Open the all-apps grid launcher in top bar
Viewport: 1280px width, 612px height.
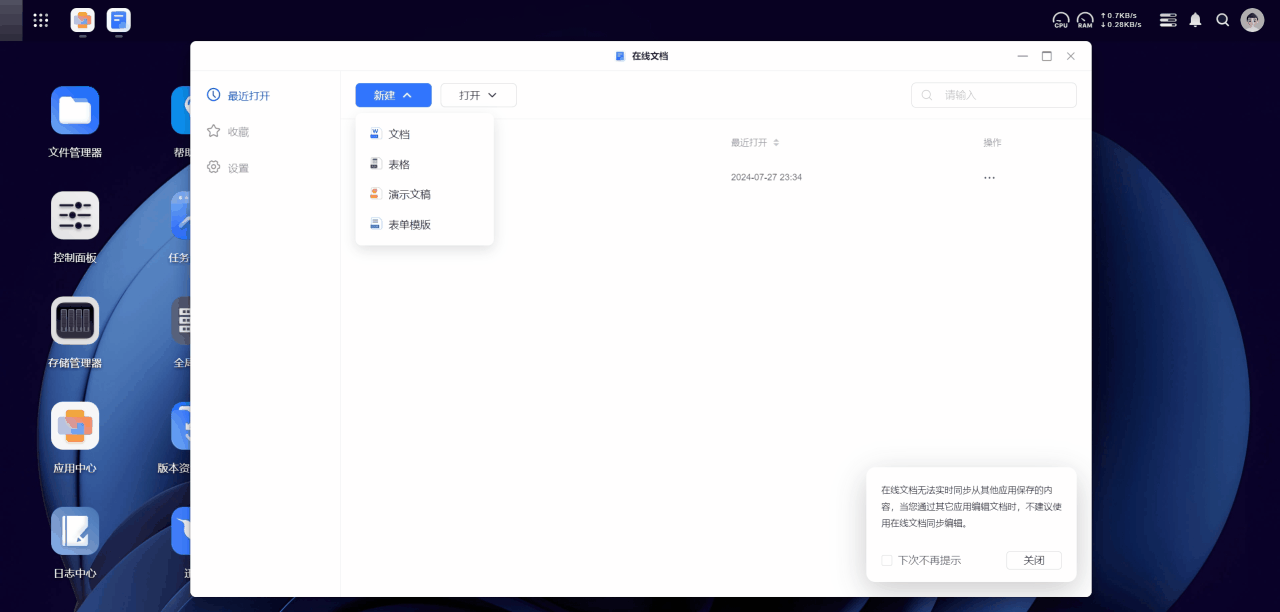41,20
